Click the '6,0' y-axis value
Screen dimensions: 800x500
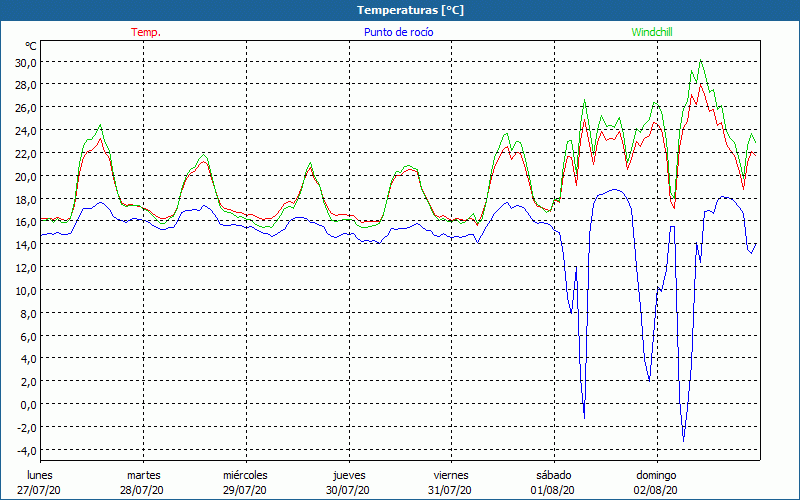(x=28, y=336)
